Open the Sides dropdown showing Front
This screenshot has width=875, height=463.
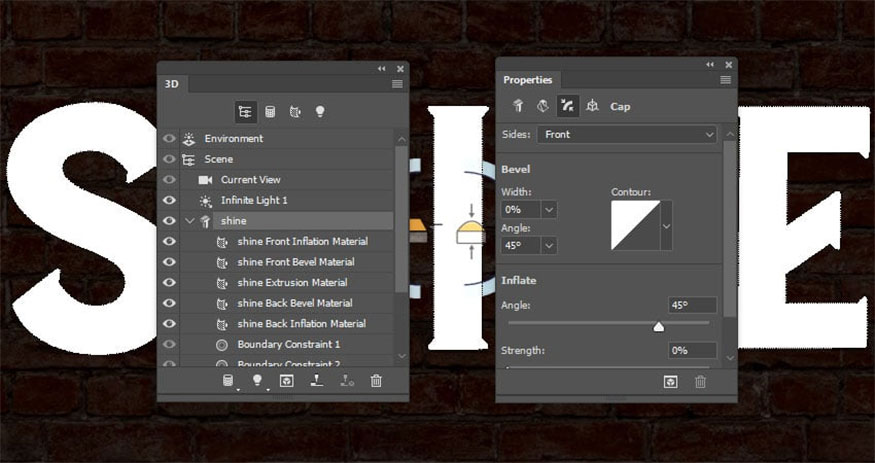pos(627,134)
